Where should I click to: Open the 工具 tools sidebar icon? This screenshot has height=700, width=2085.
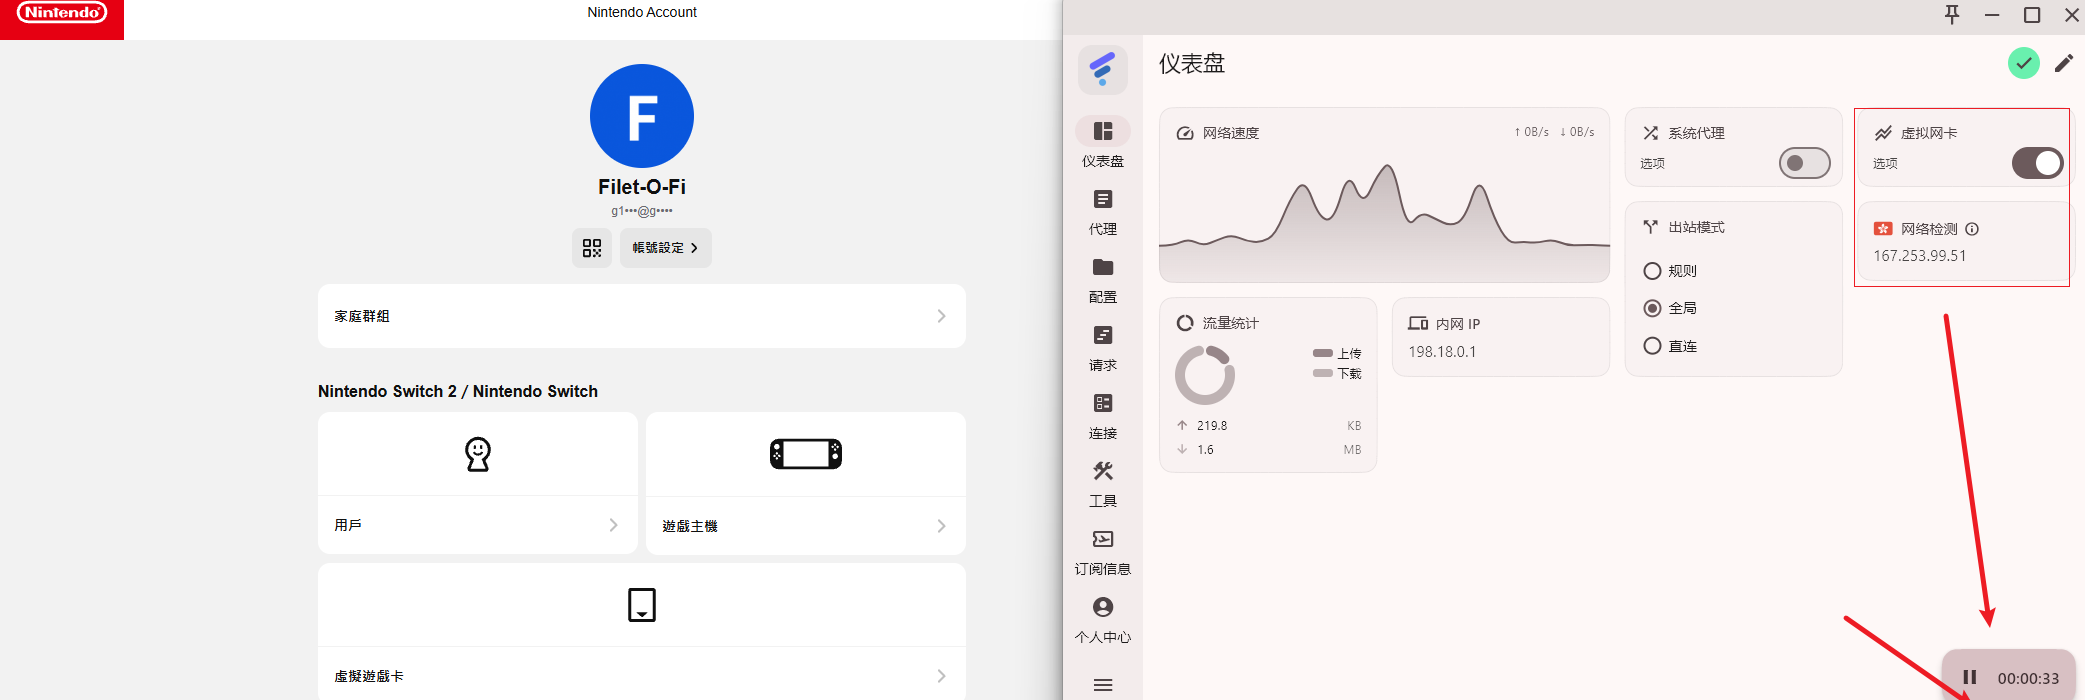(x=1103, y=472)
